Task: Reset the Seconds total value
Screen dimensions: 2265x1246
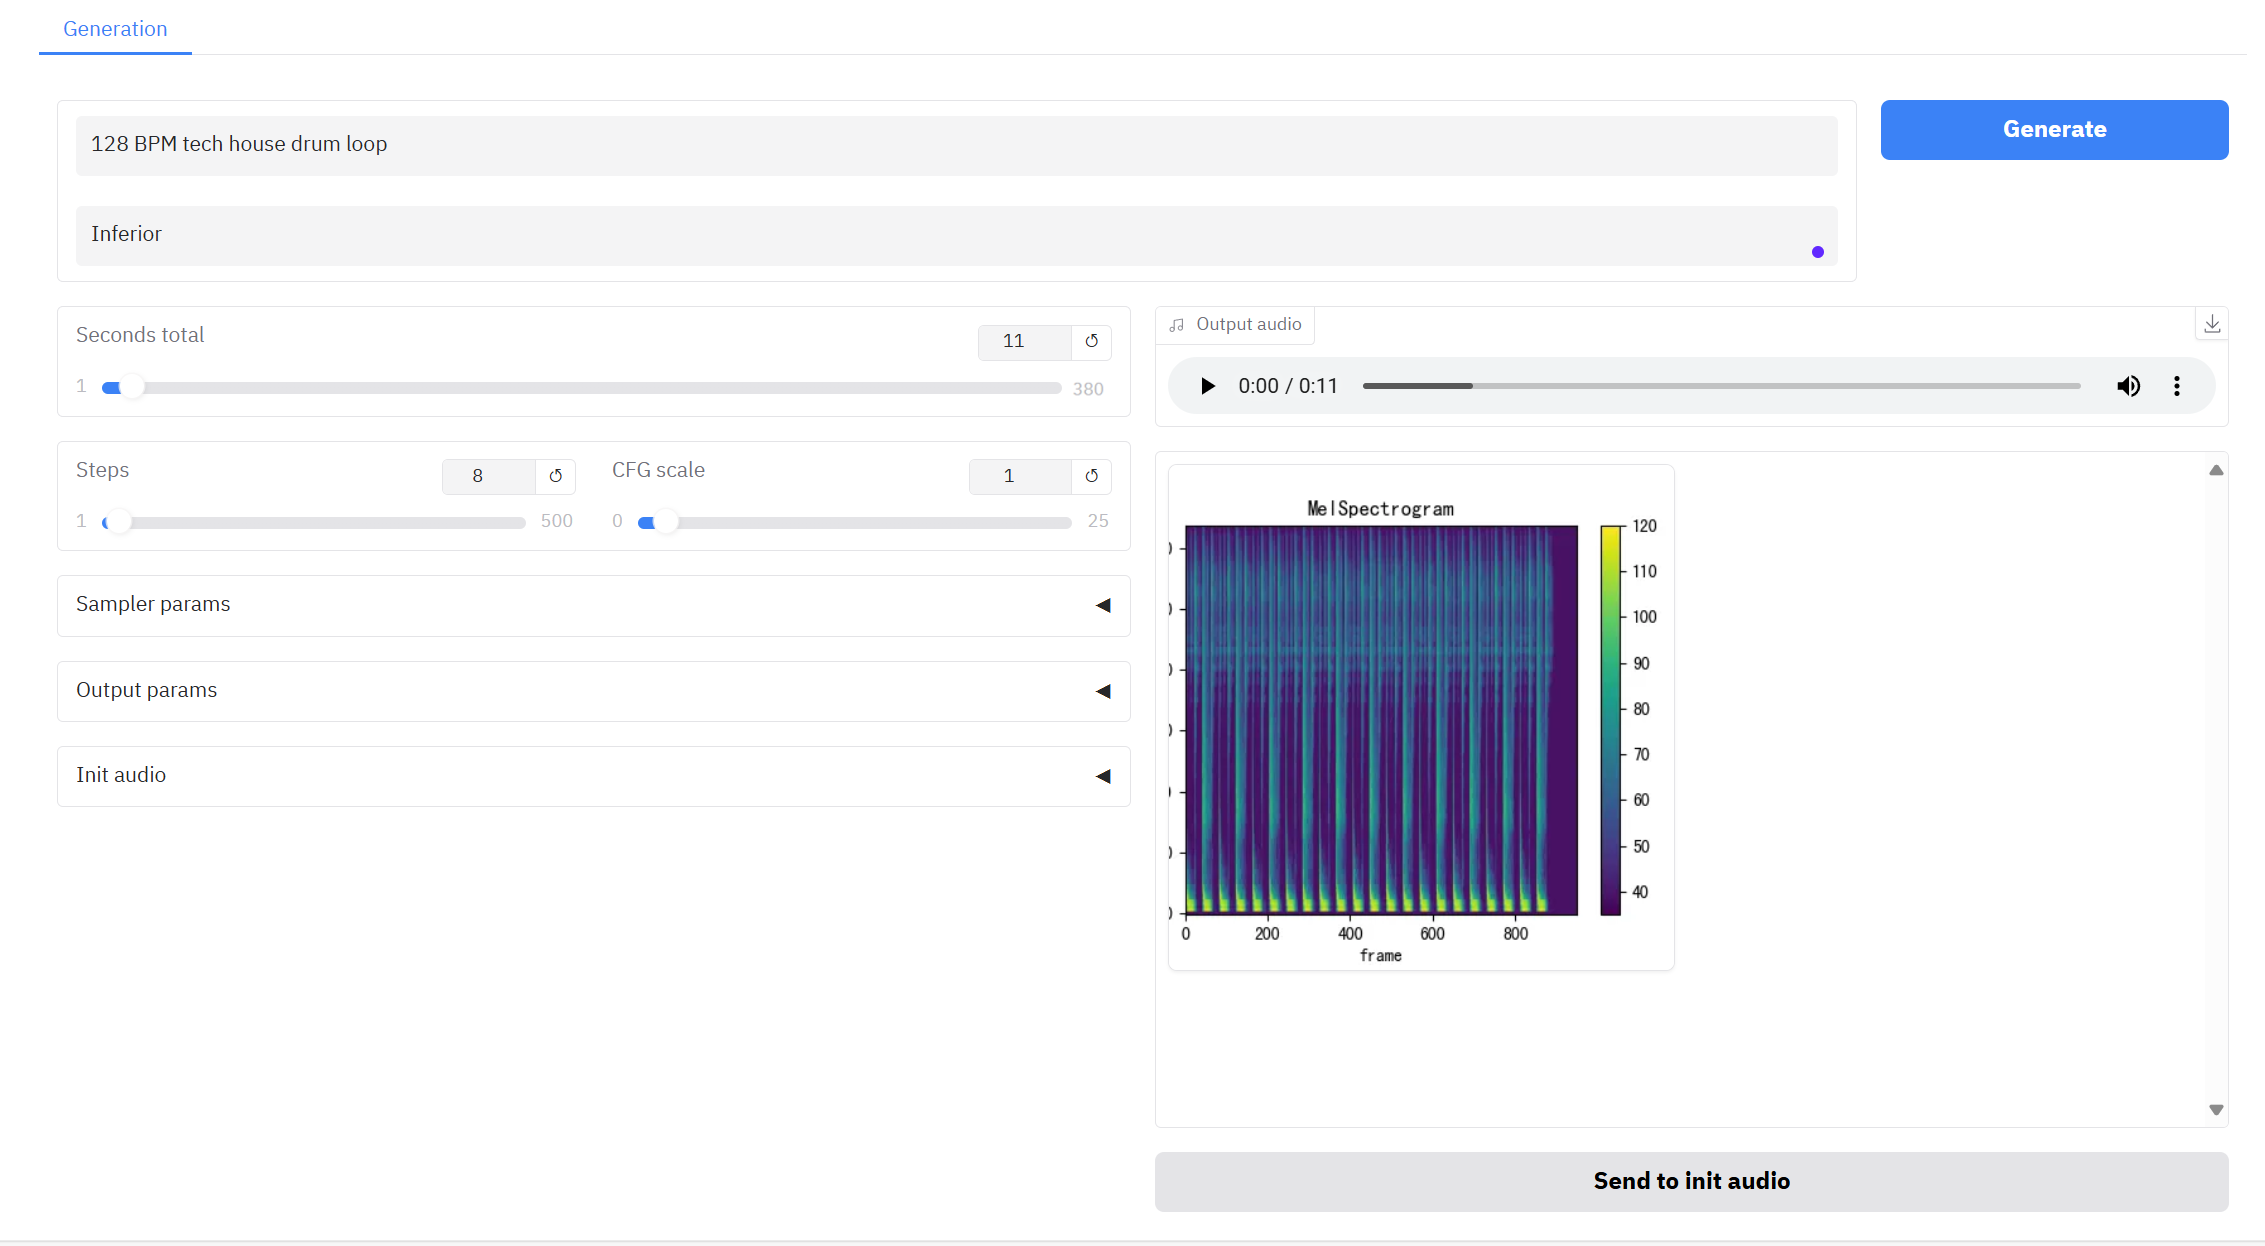Action: point(1091,341)
